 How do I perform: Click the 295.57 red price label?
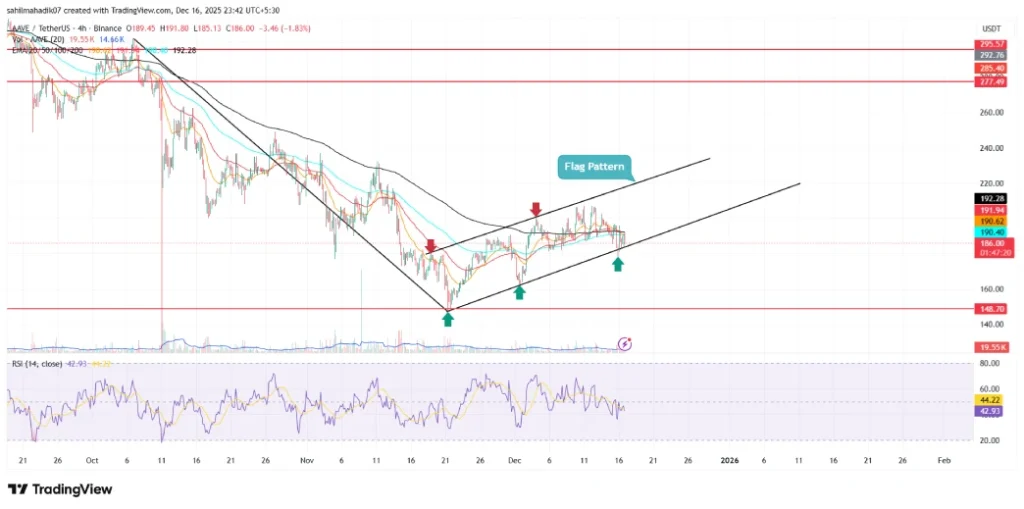989,44
